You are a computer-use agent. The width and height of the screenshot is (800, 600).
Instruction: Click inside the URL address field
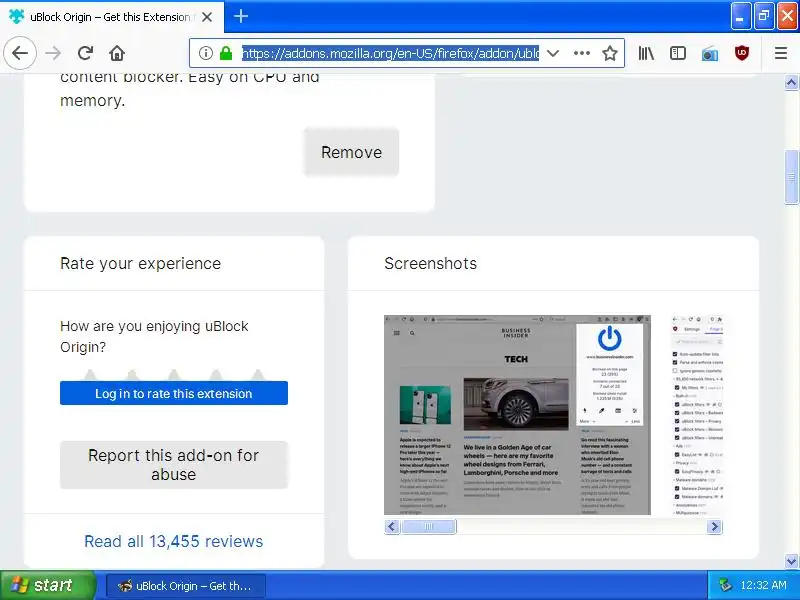(x=390, y=53)
